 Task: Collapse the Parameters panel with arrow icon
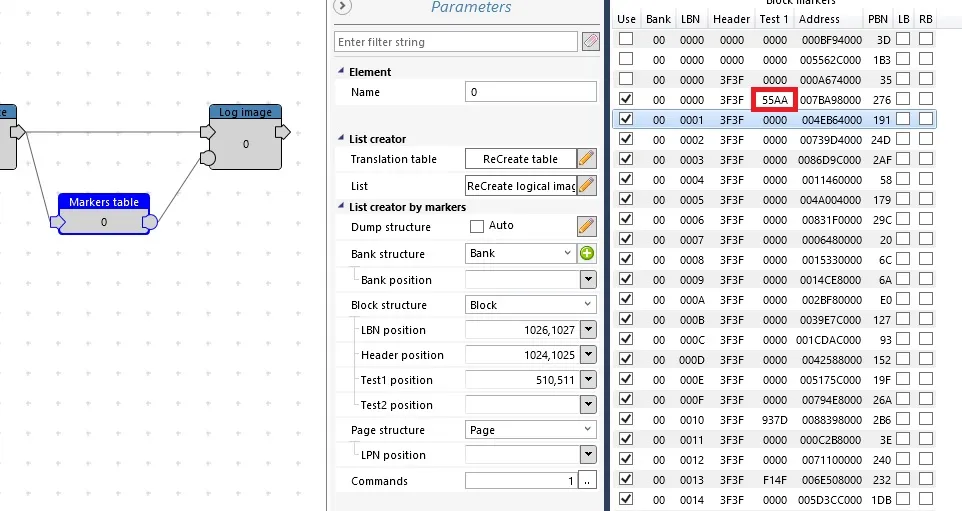(342, 6)
